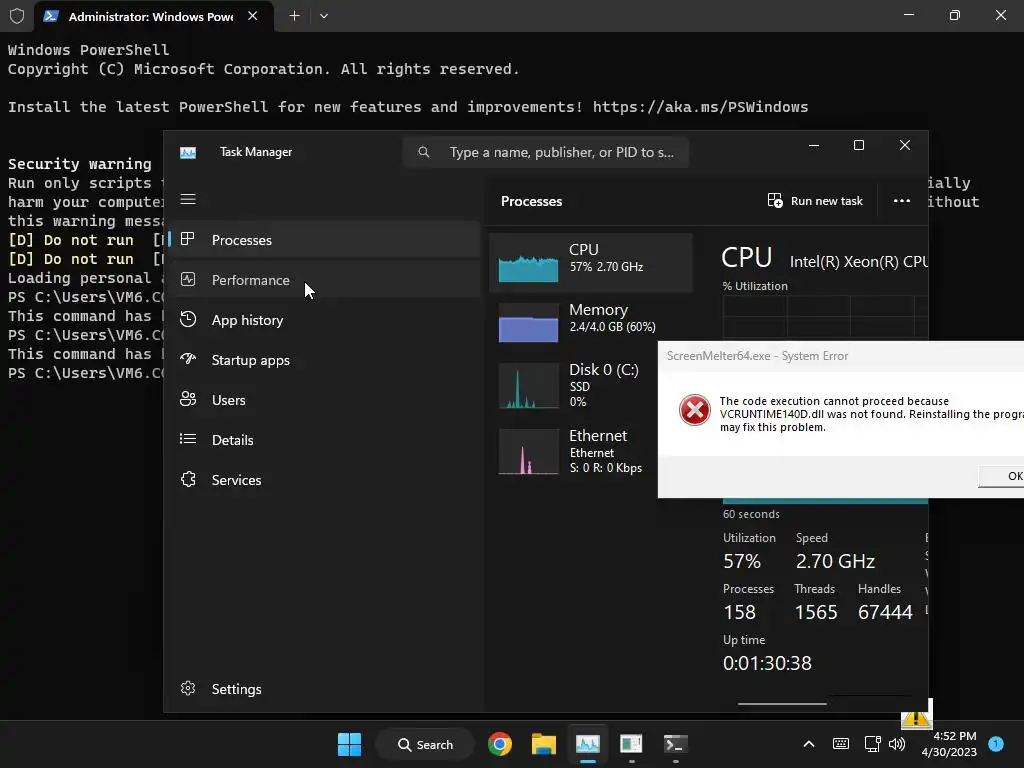Click the Terminal icon in taskbar
This screenshot has width=1024, height=768.
(675, 744)
